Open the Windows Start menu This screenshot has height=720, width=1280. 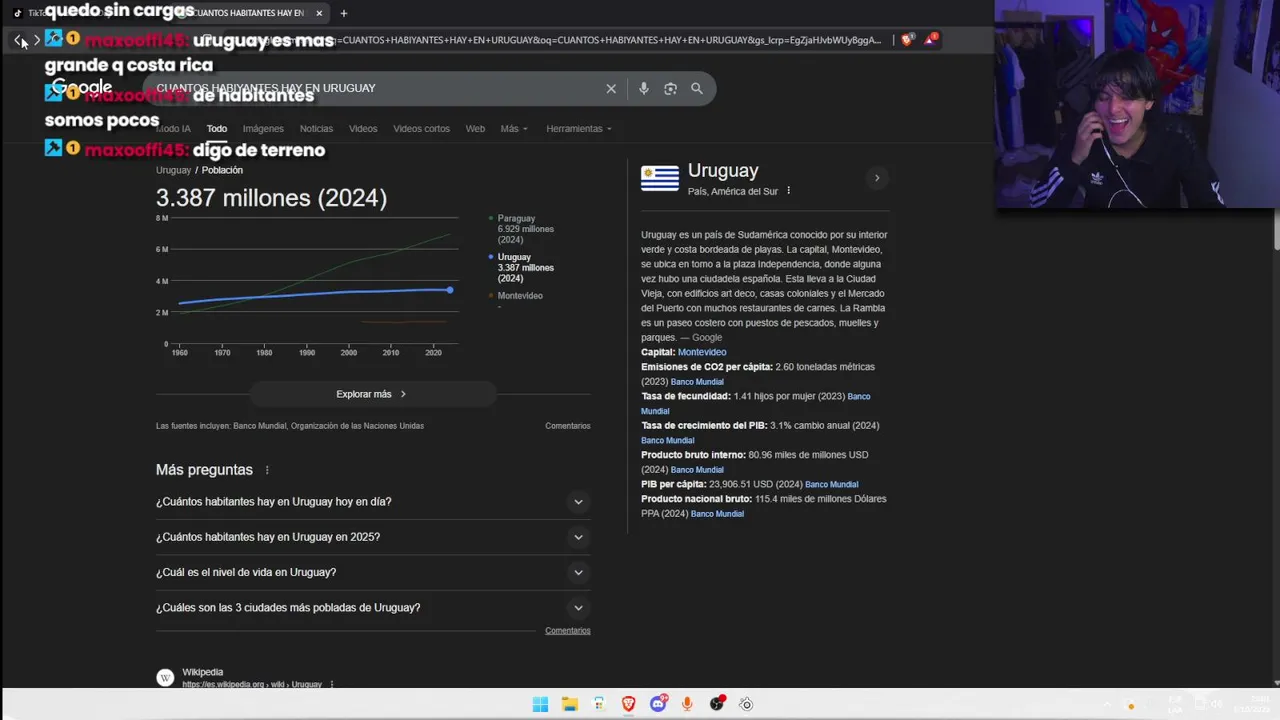coord(540,704)
